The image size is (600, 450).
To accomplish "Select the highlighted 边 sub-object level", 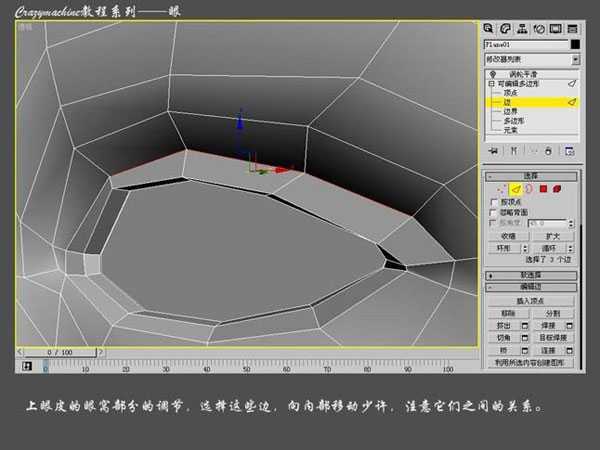I will tap(532, 102).
